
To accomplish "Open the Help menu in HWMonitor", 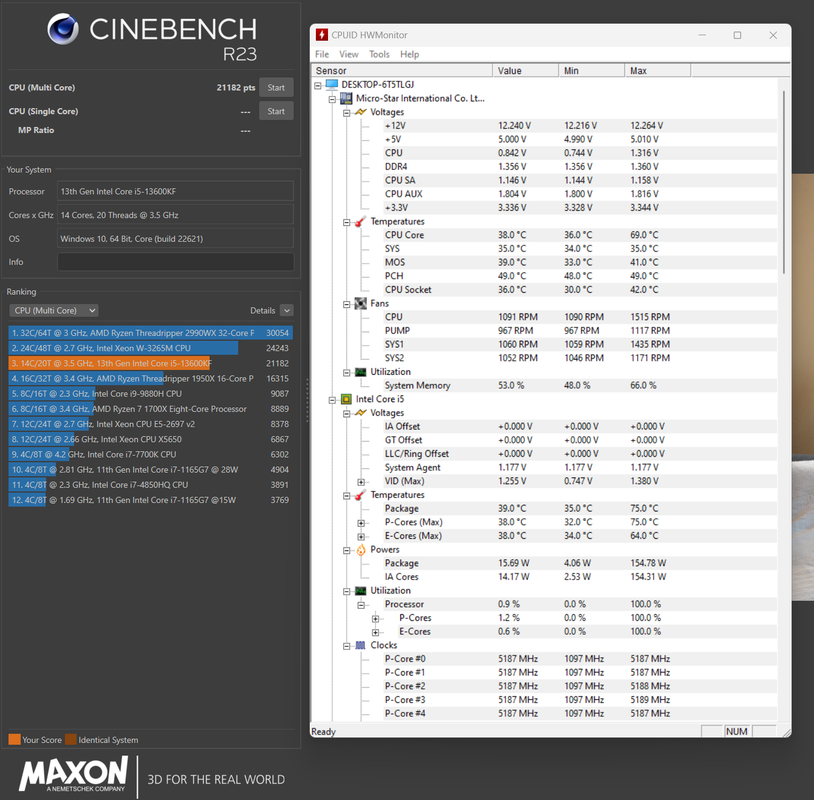I will 409,54.
